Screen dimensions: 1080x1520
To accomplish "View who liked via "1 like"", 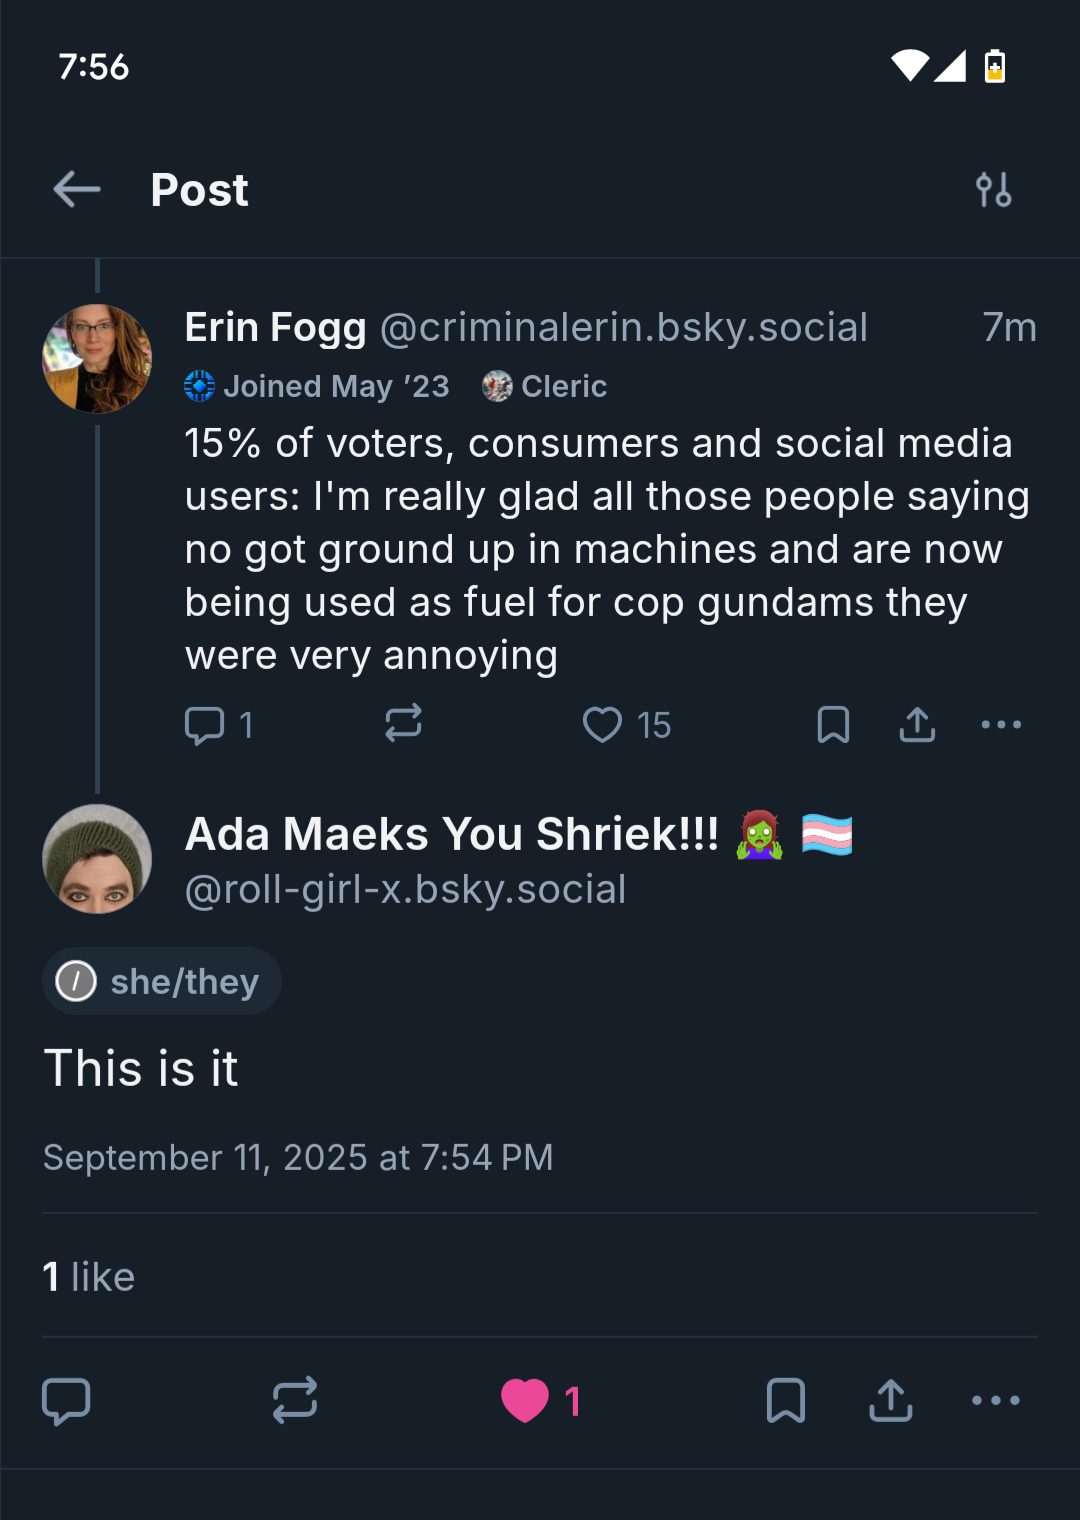I will click(89, 1277).
